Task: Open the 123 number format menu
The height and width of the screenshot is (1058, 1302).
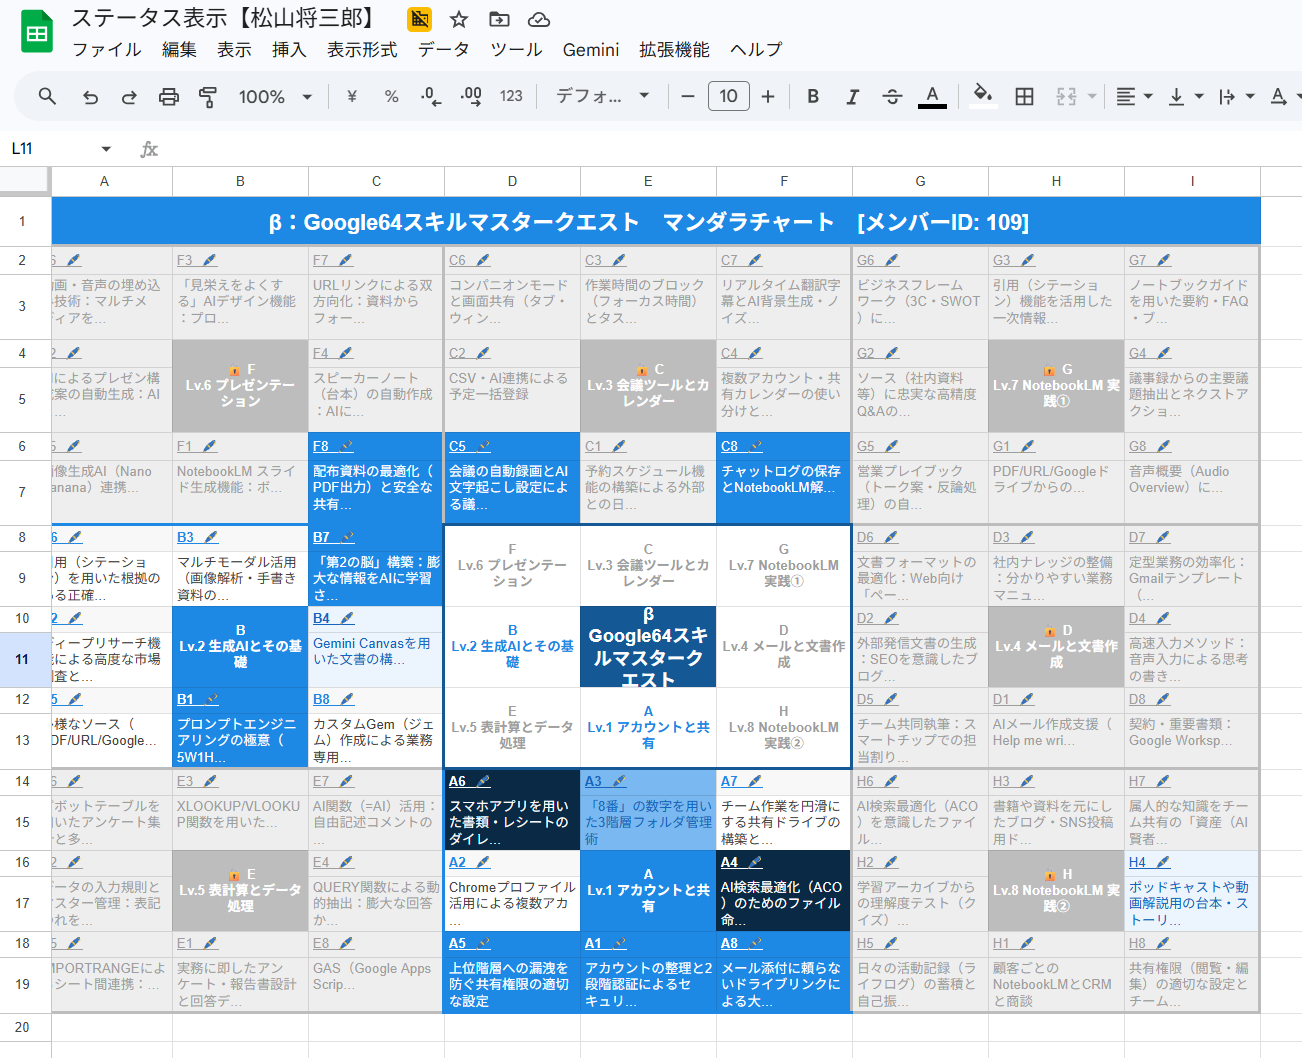Action: [x=511, y=96]
